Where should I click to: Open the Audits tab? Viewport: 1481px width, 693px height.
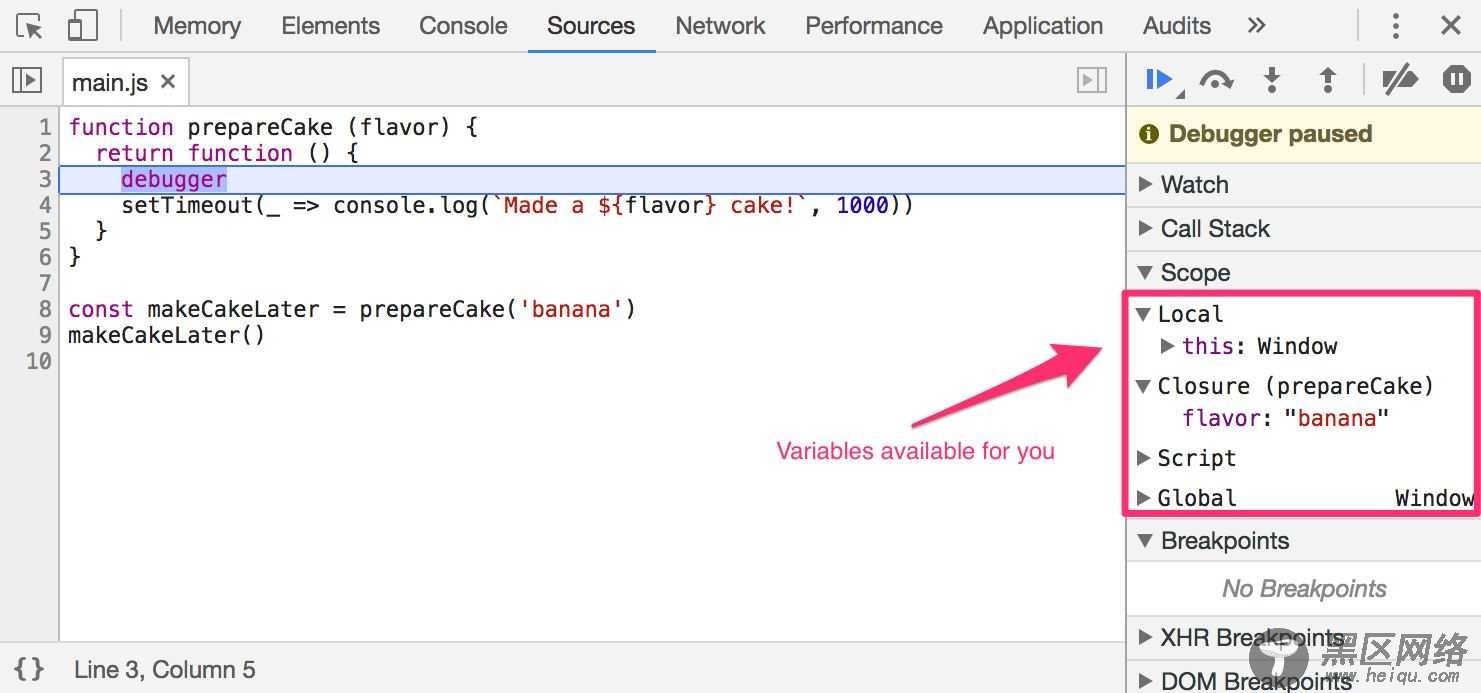click(1177, 26)
